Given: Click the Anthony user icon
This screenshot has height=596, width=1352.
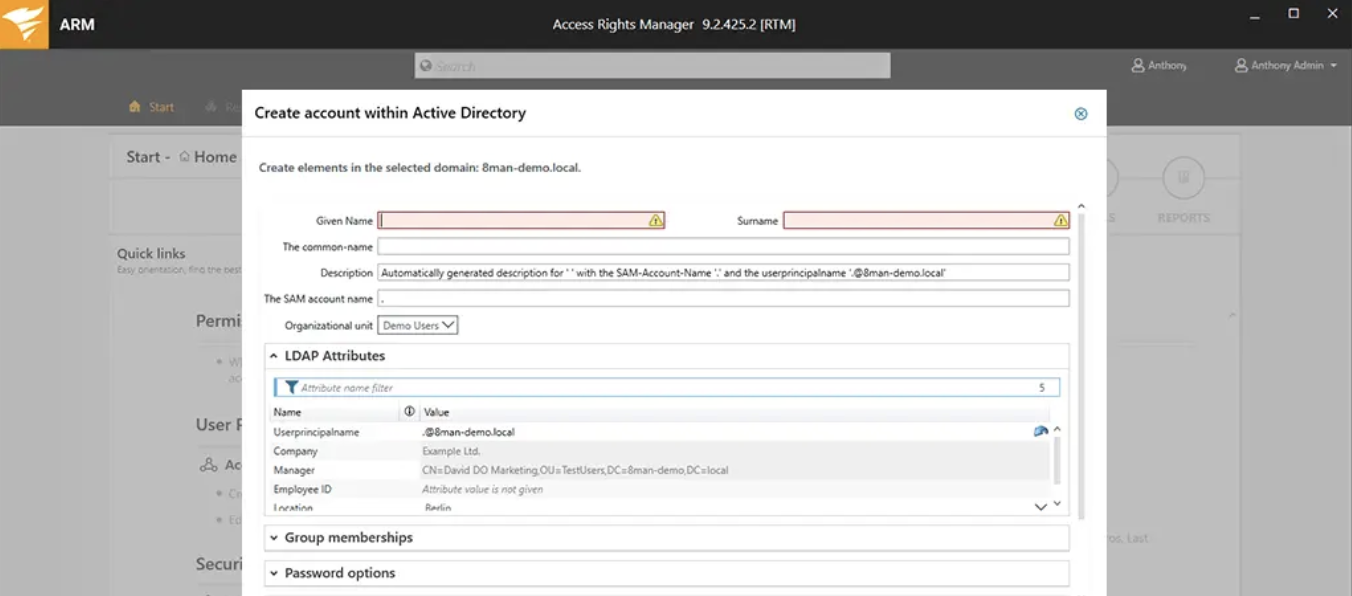Looking at the screenshot, I should 1138,65.
